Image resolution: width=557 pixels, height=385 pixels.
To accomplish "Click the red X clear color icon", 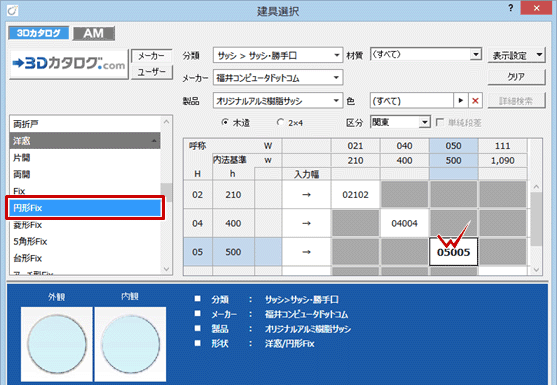I will point(475,101).
